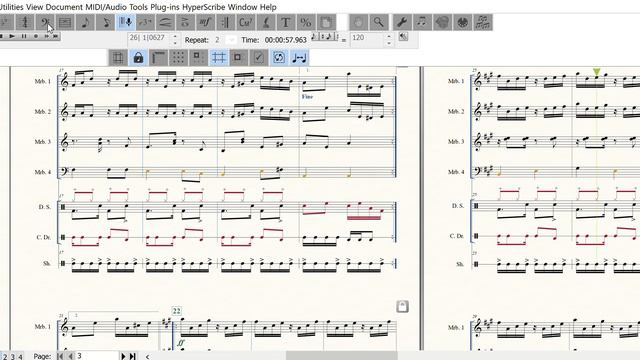This screenshot has height=360, width=640.
Task: Toggle the dotted grid layout toolbar icon
Action: pyautogui.click(x=178, y=58)
